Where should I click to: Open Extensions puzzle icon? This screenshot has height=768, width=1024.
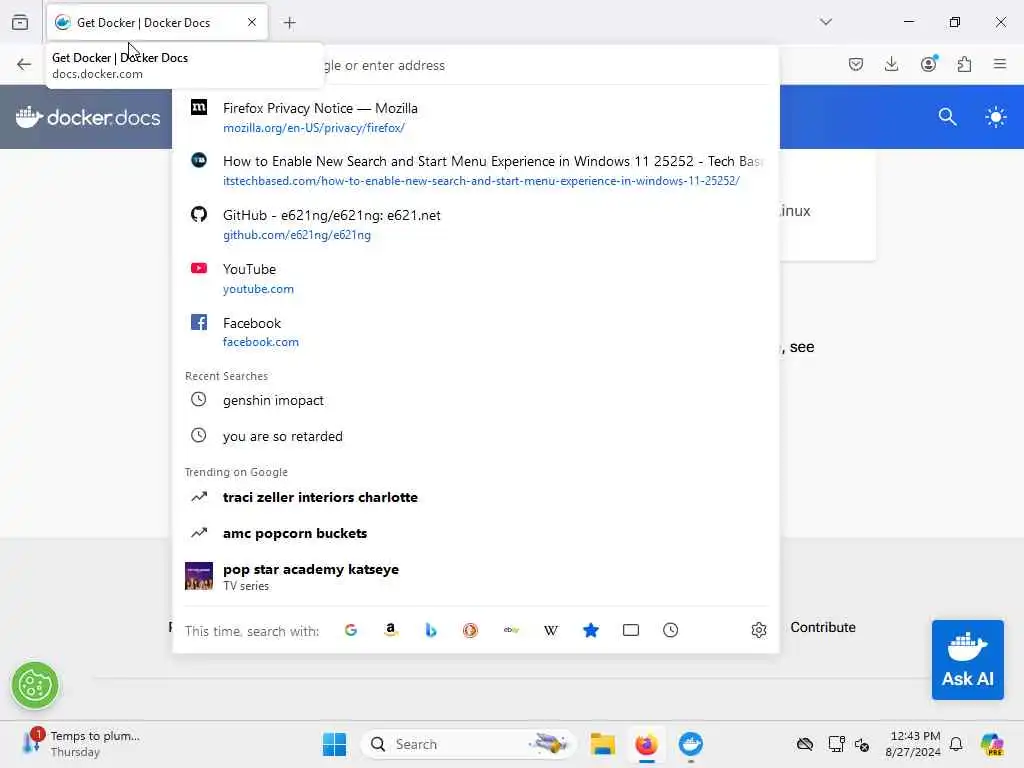point(964,64)
